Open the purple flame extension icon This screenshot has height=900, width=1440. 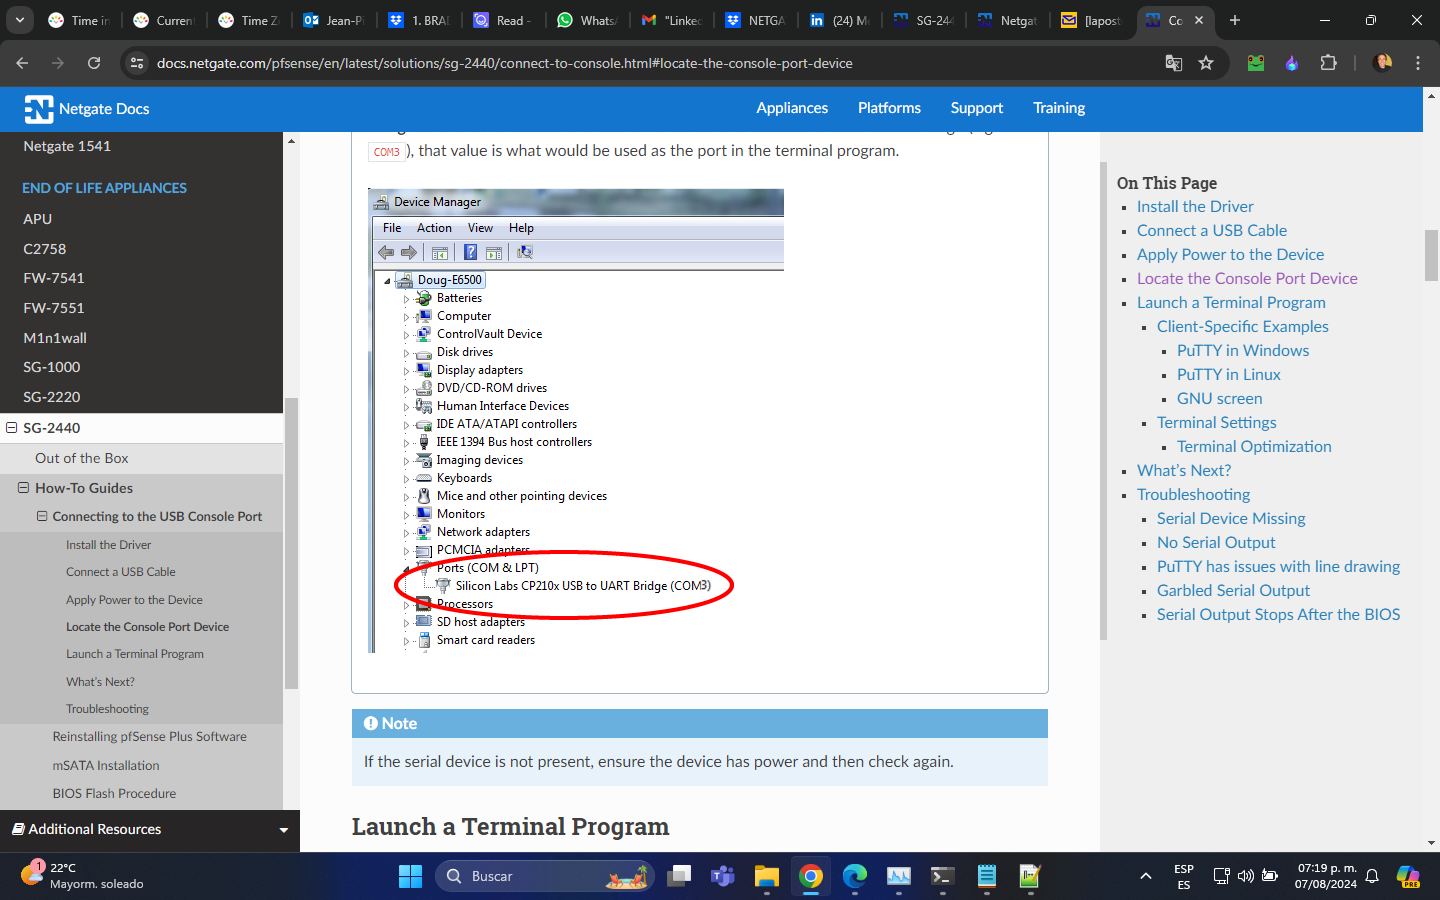(x=1292, y=63)
